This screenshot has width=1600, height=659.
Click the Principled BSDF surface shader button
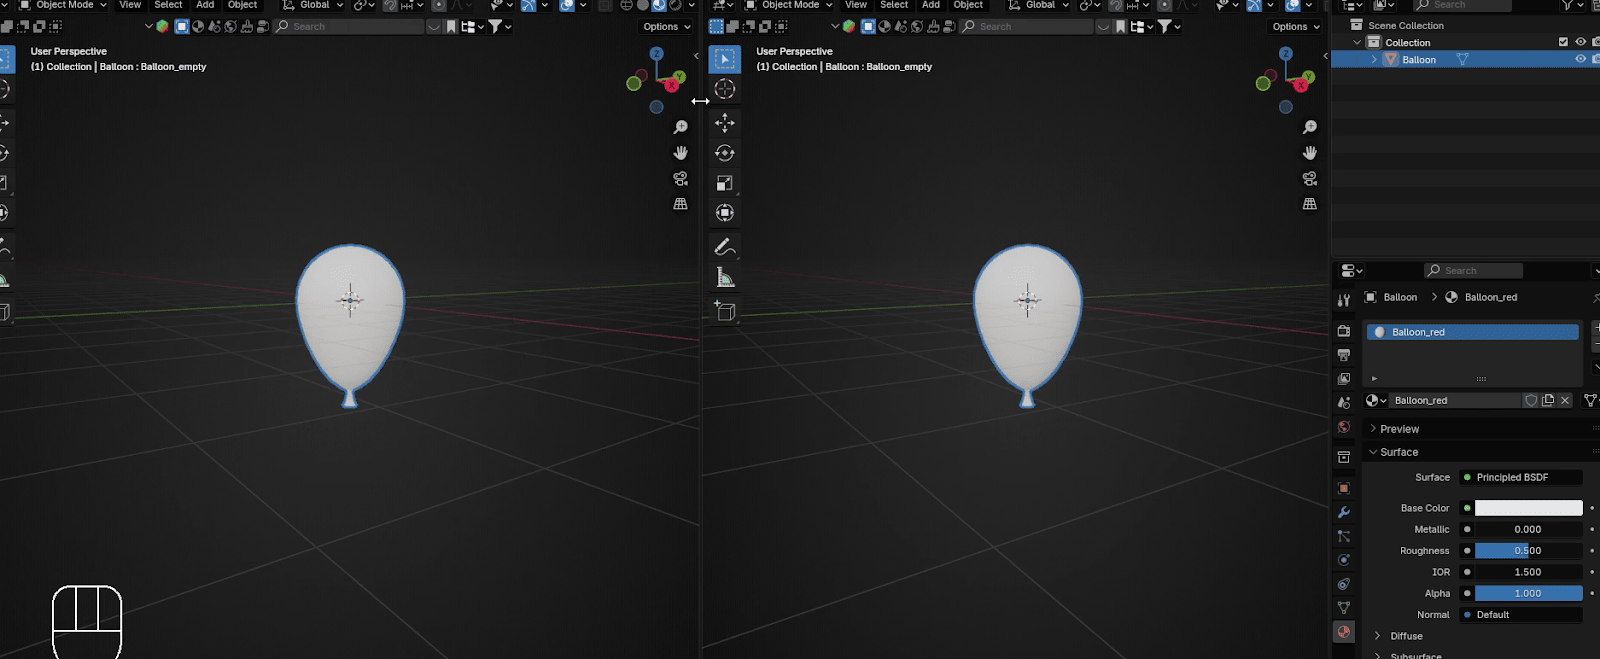coord(1522,477)
